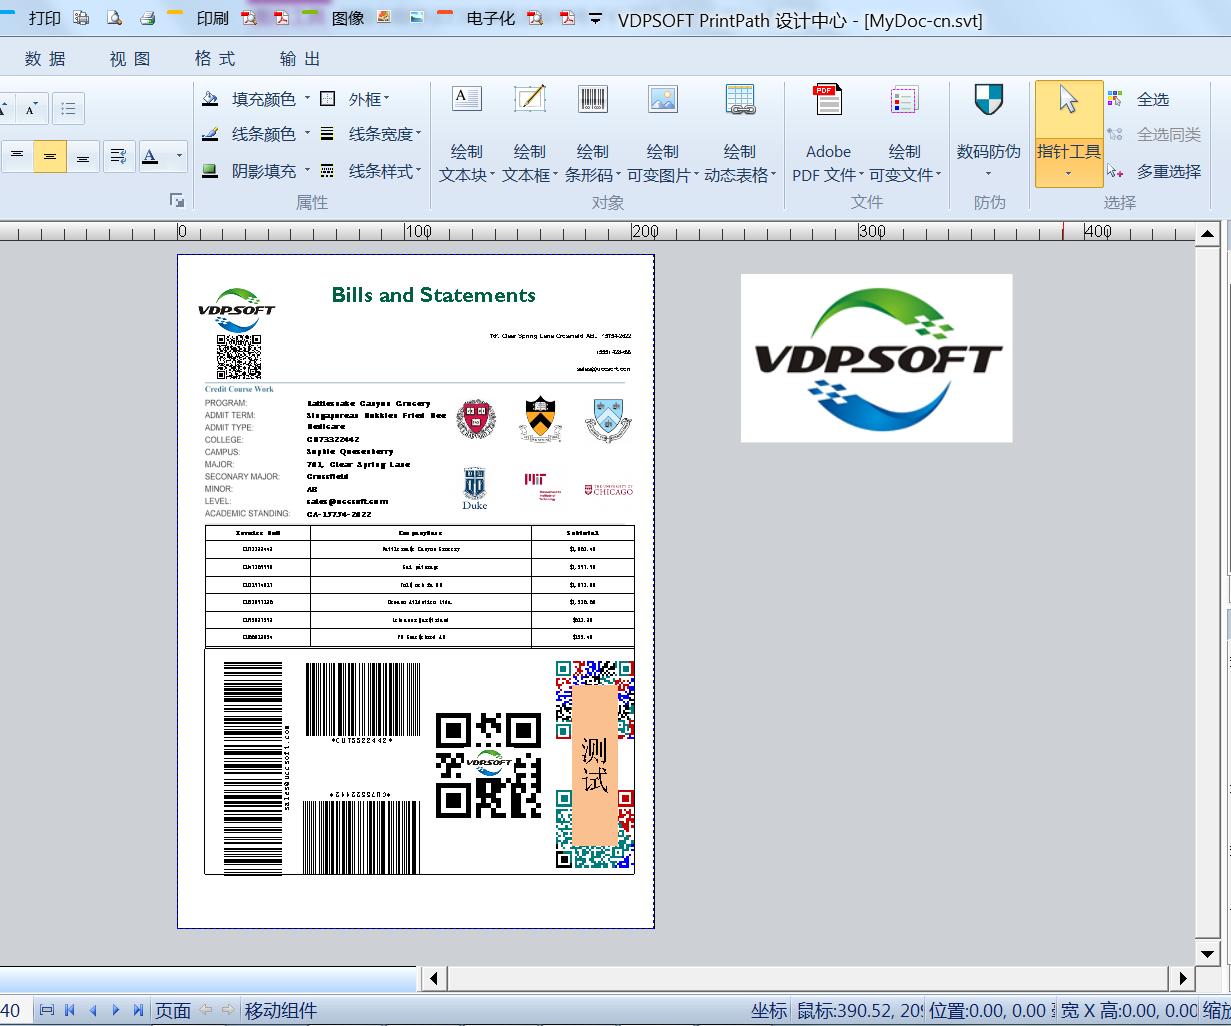Switch to the 格式 (Format) tab
This screenshot has height=1026, width=1231.
tap(215, 59)
